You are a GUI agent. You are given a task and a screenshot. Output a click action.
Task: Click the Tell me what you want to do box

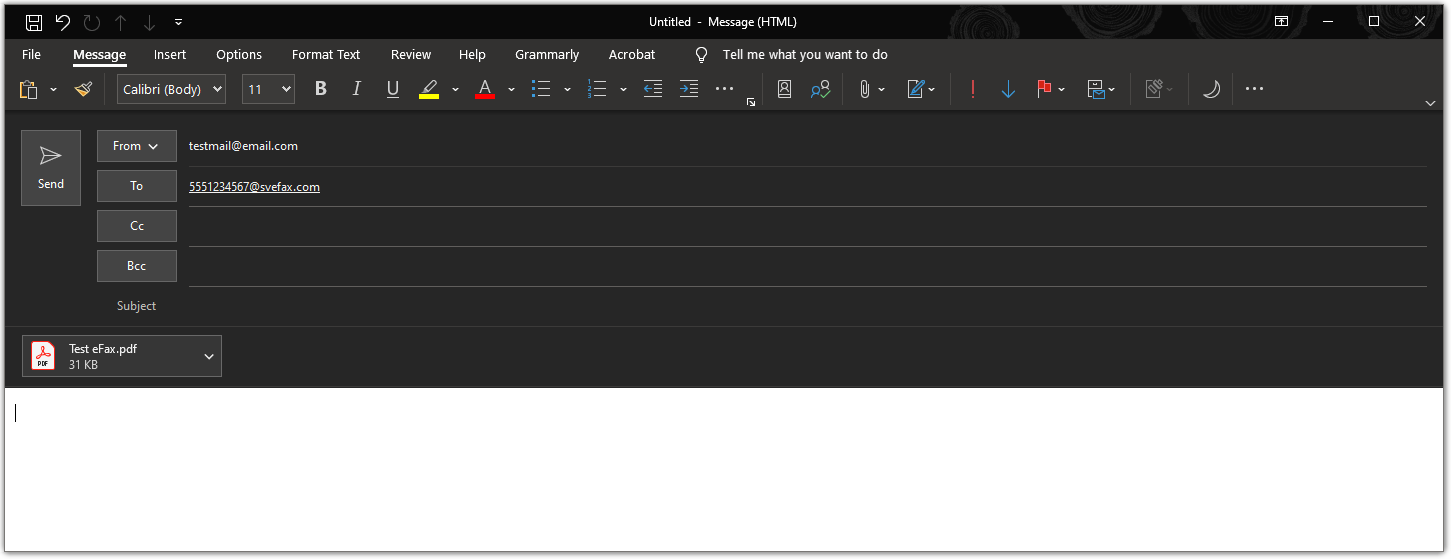[x=805, y=55]
